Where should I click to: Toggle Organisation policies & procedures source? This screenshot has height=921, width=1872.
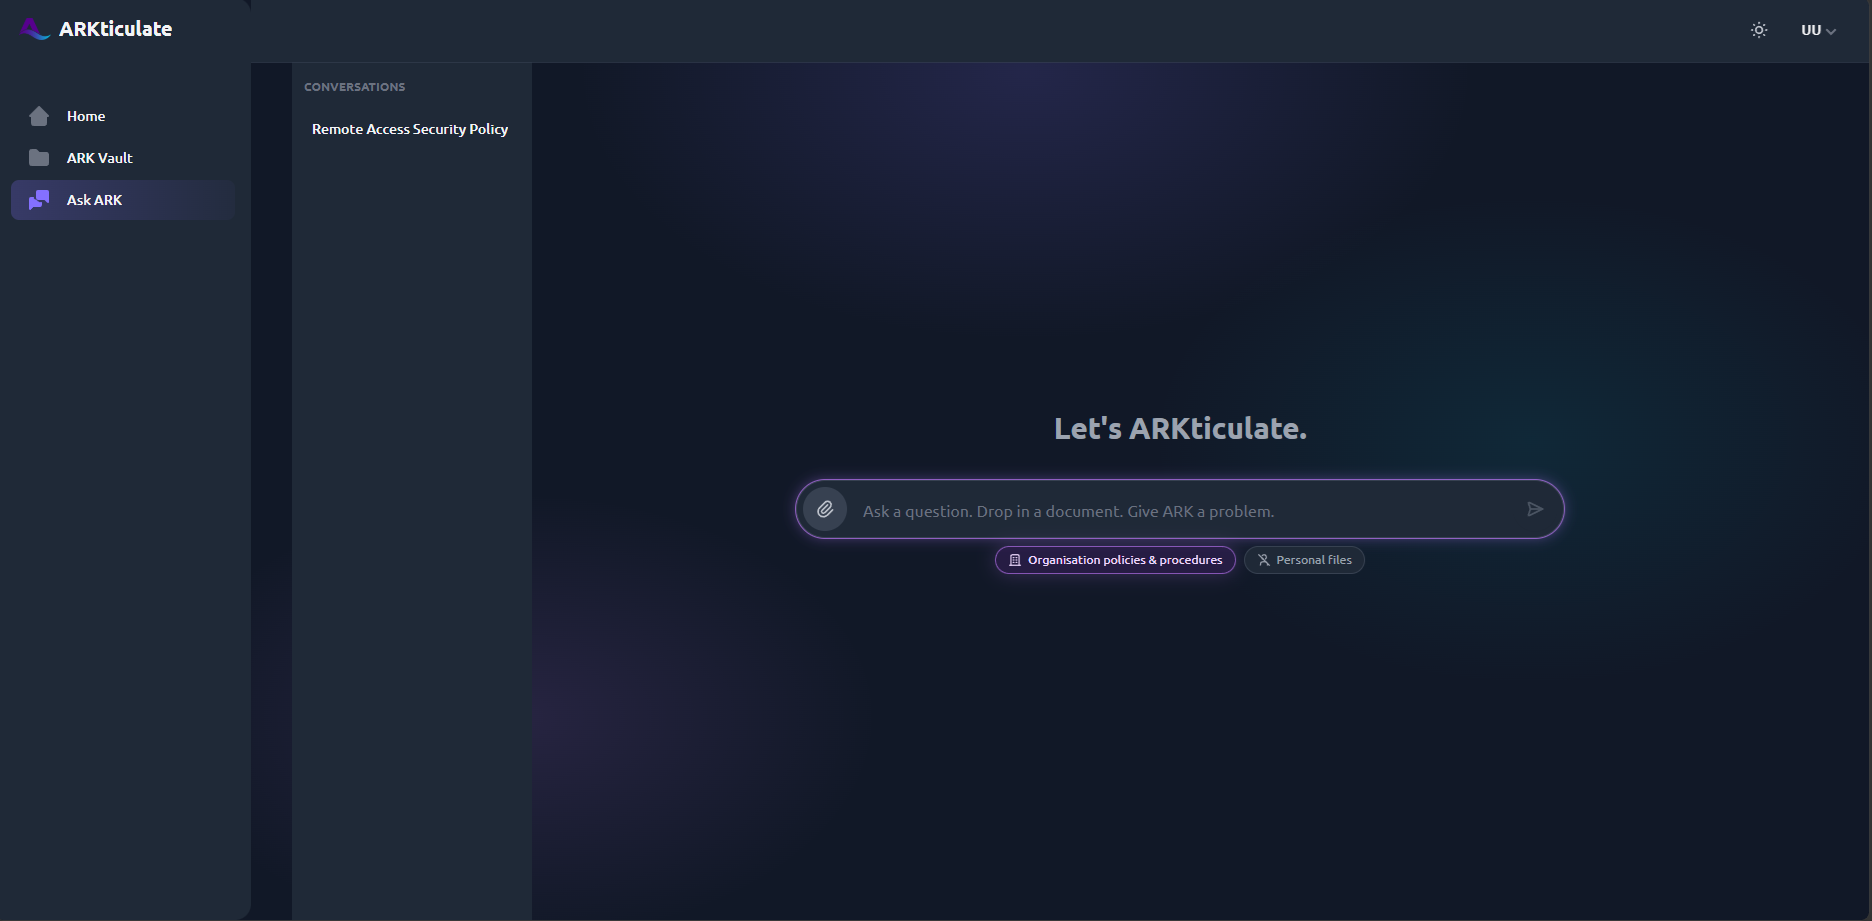pyautogui.click(x=1115, y=560)
